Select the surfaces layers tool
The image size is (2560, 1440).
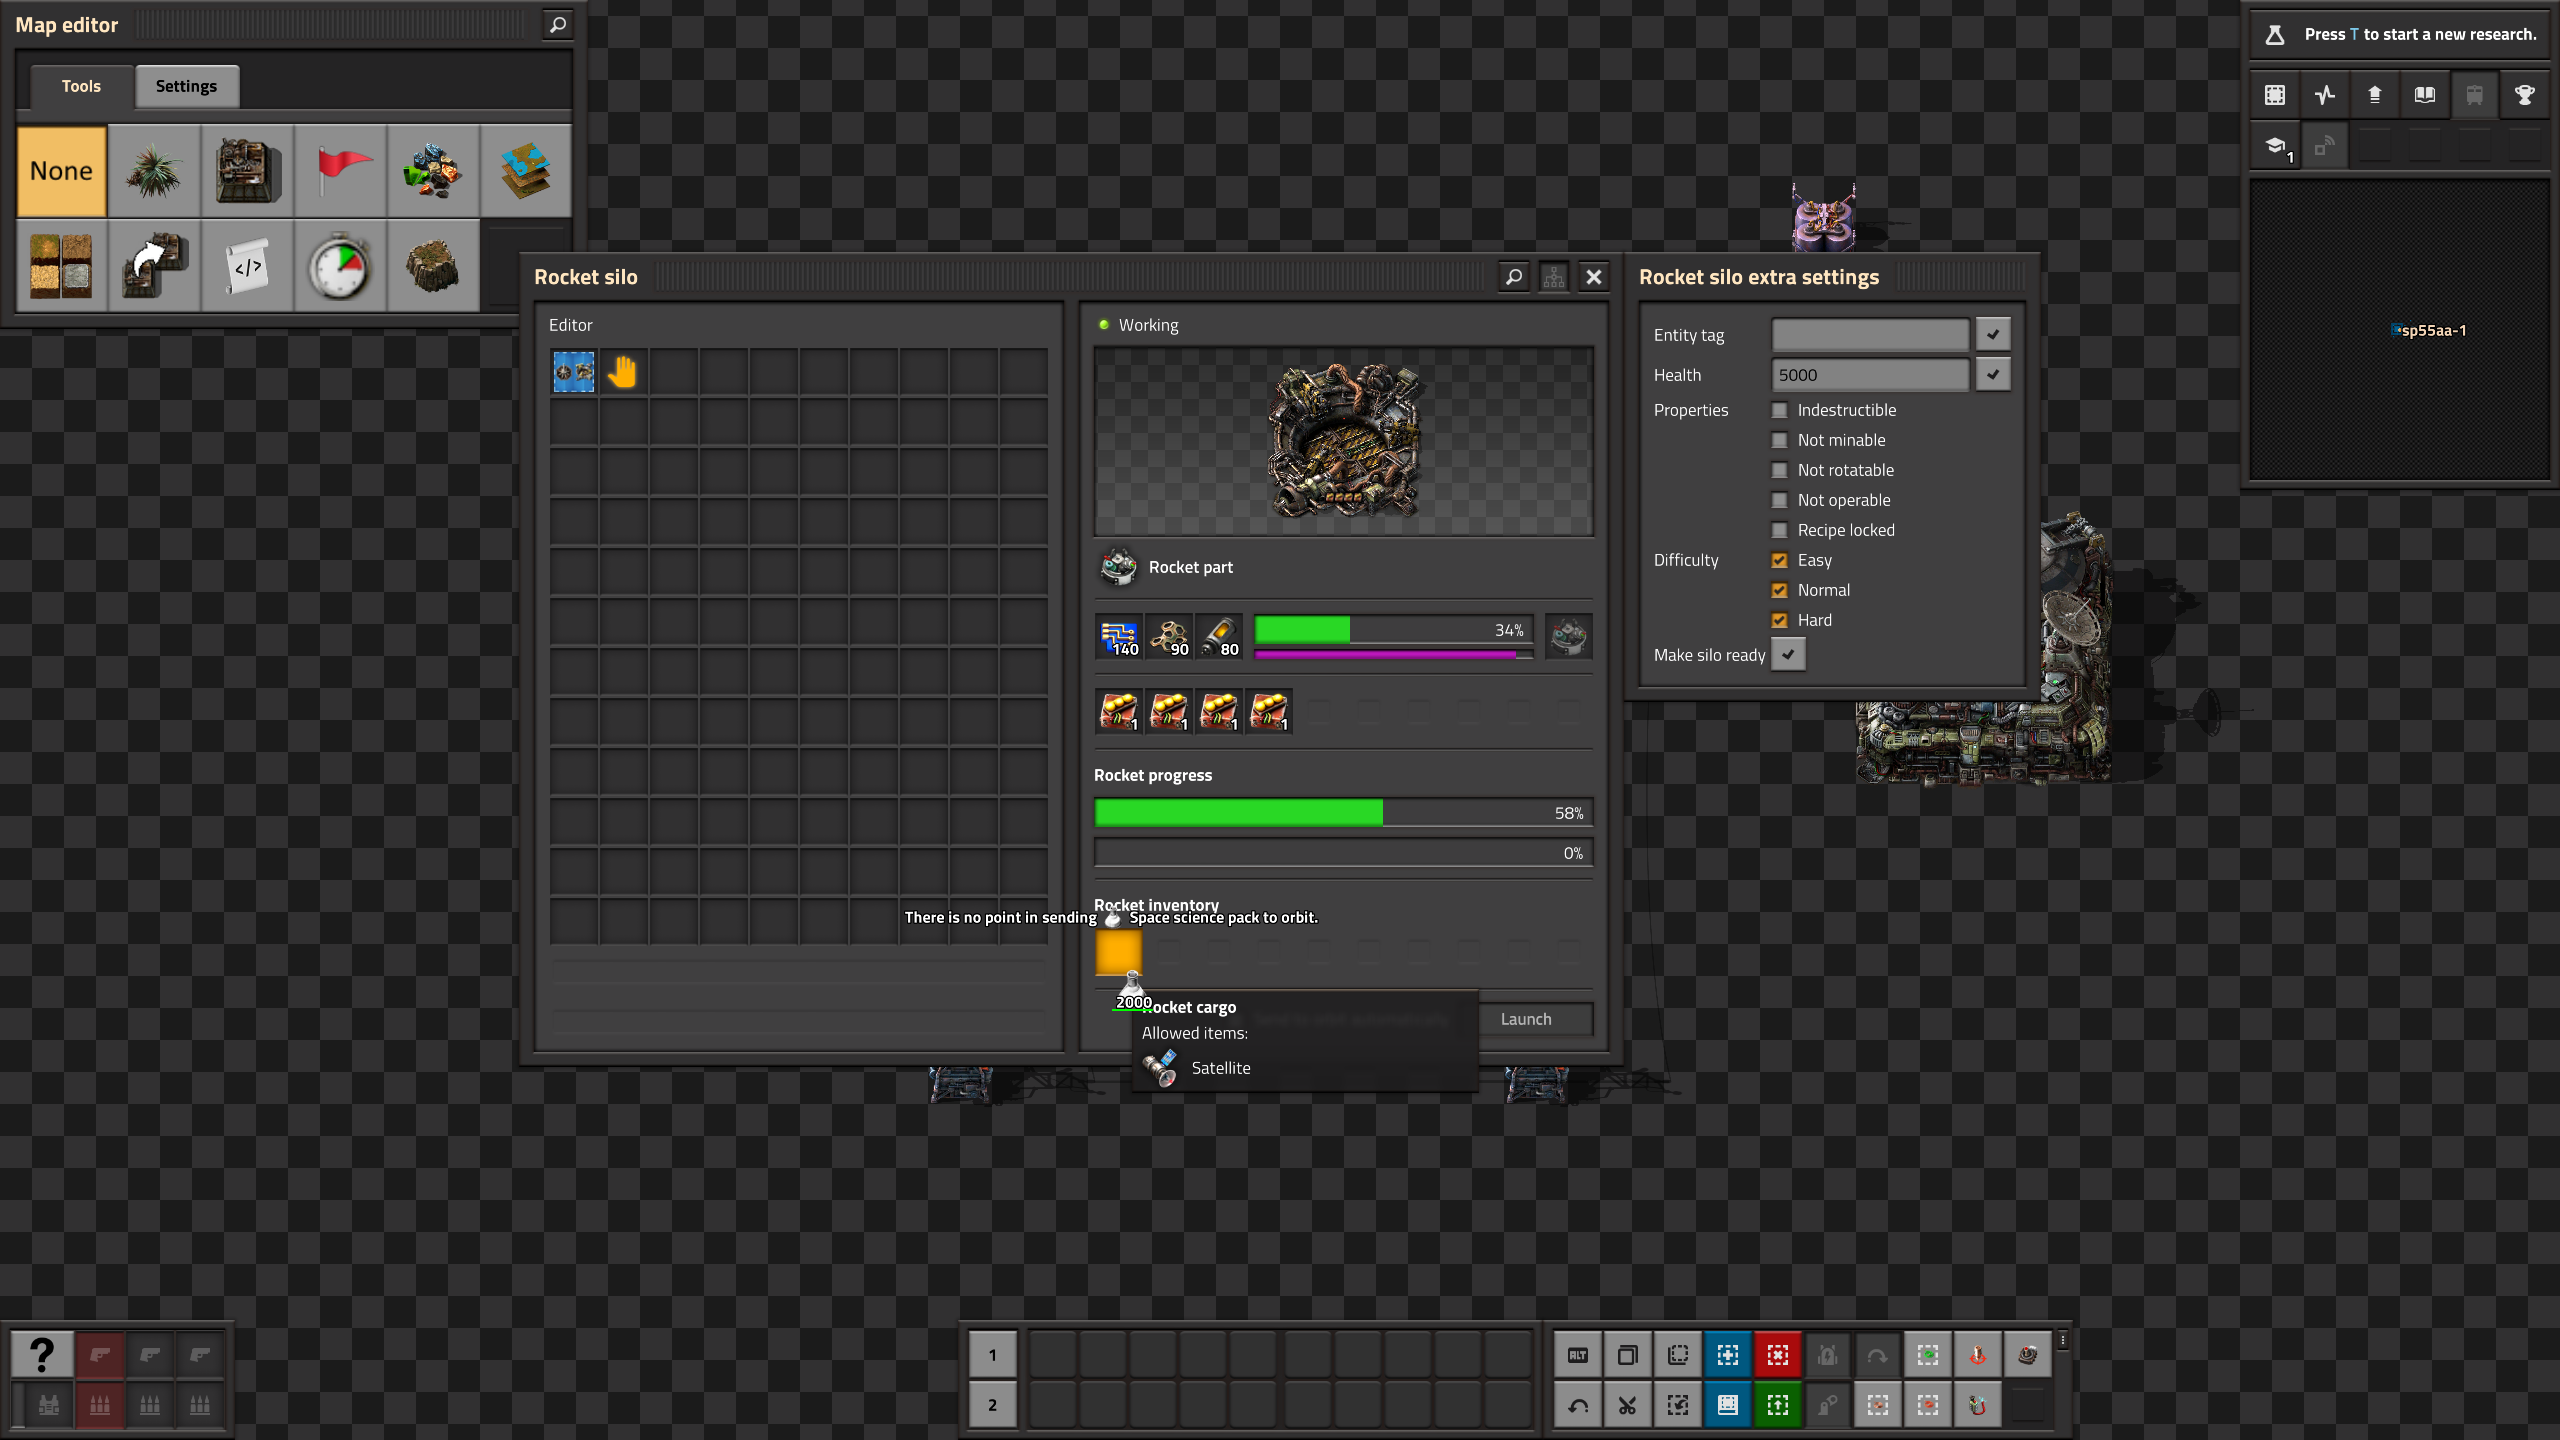click(x=526, y=171)
